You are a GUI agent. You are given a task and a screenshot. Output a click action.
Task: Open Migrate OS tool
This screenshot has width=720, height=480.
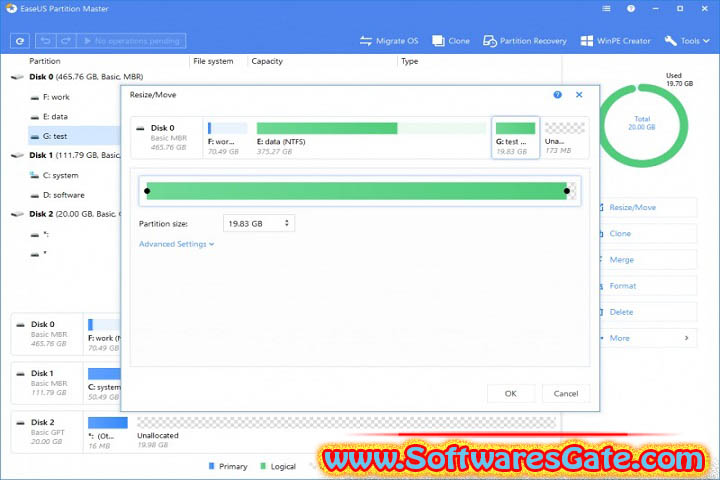coord(389,41)
